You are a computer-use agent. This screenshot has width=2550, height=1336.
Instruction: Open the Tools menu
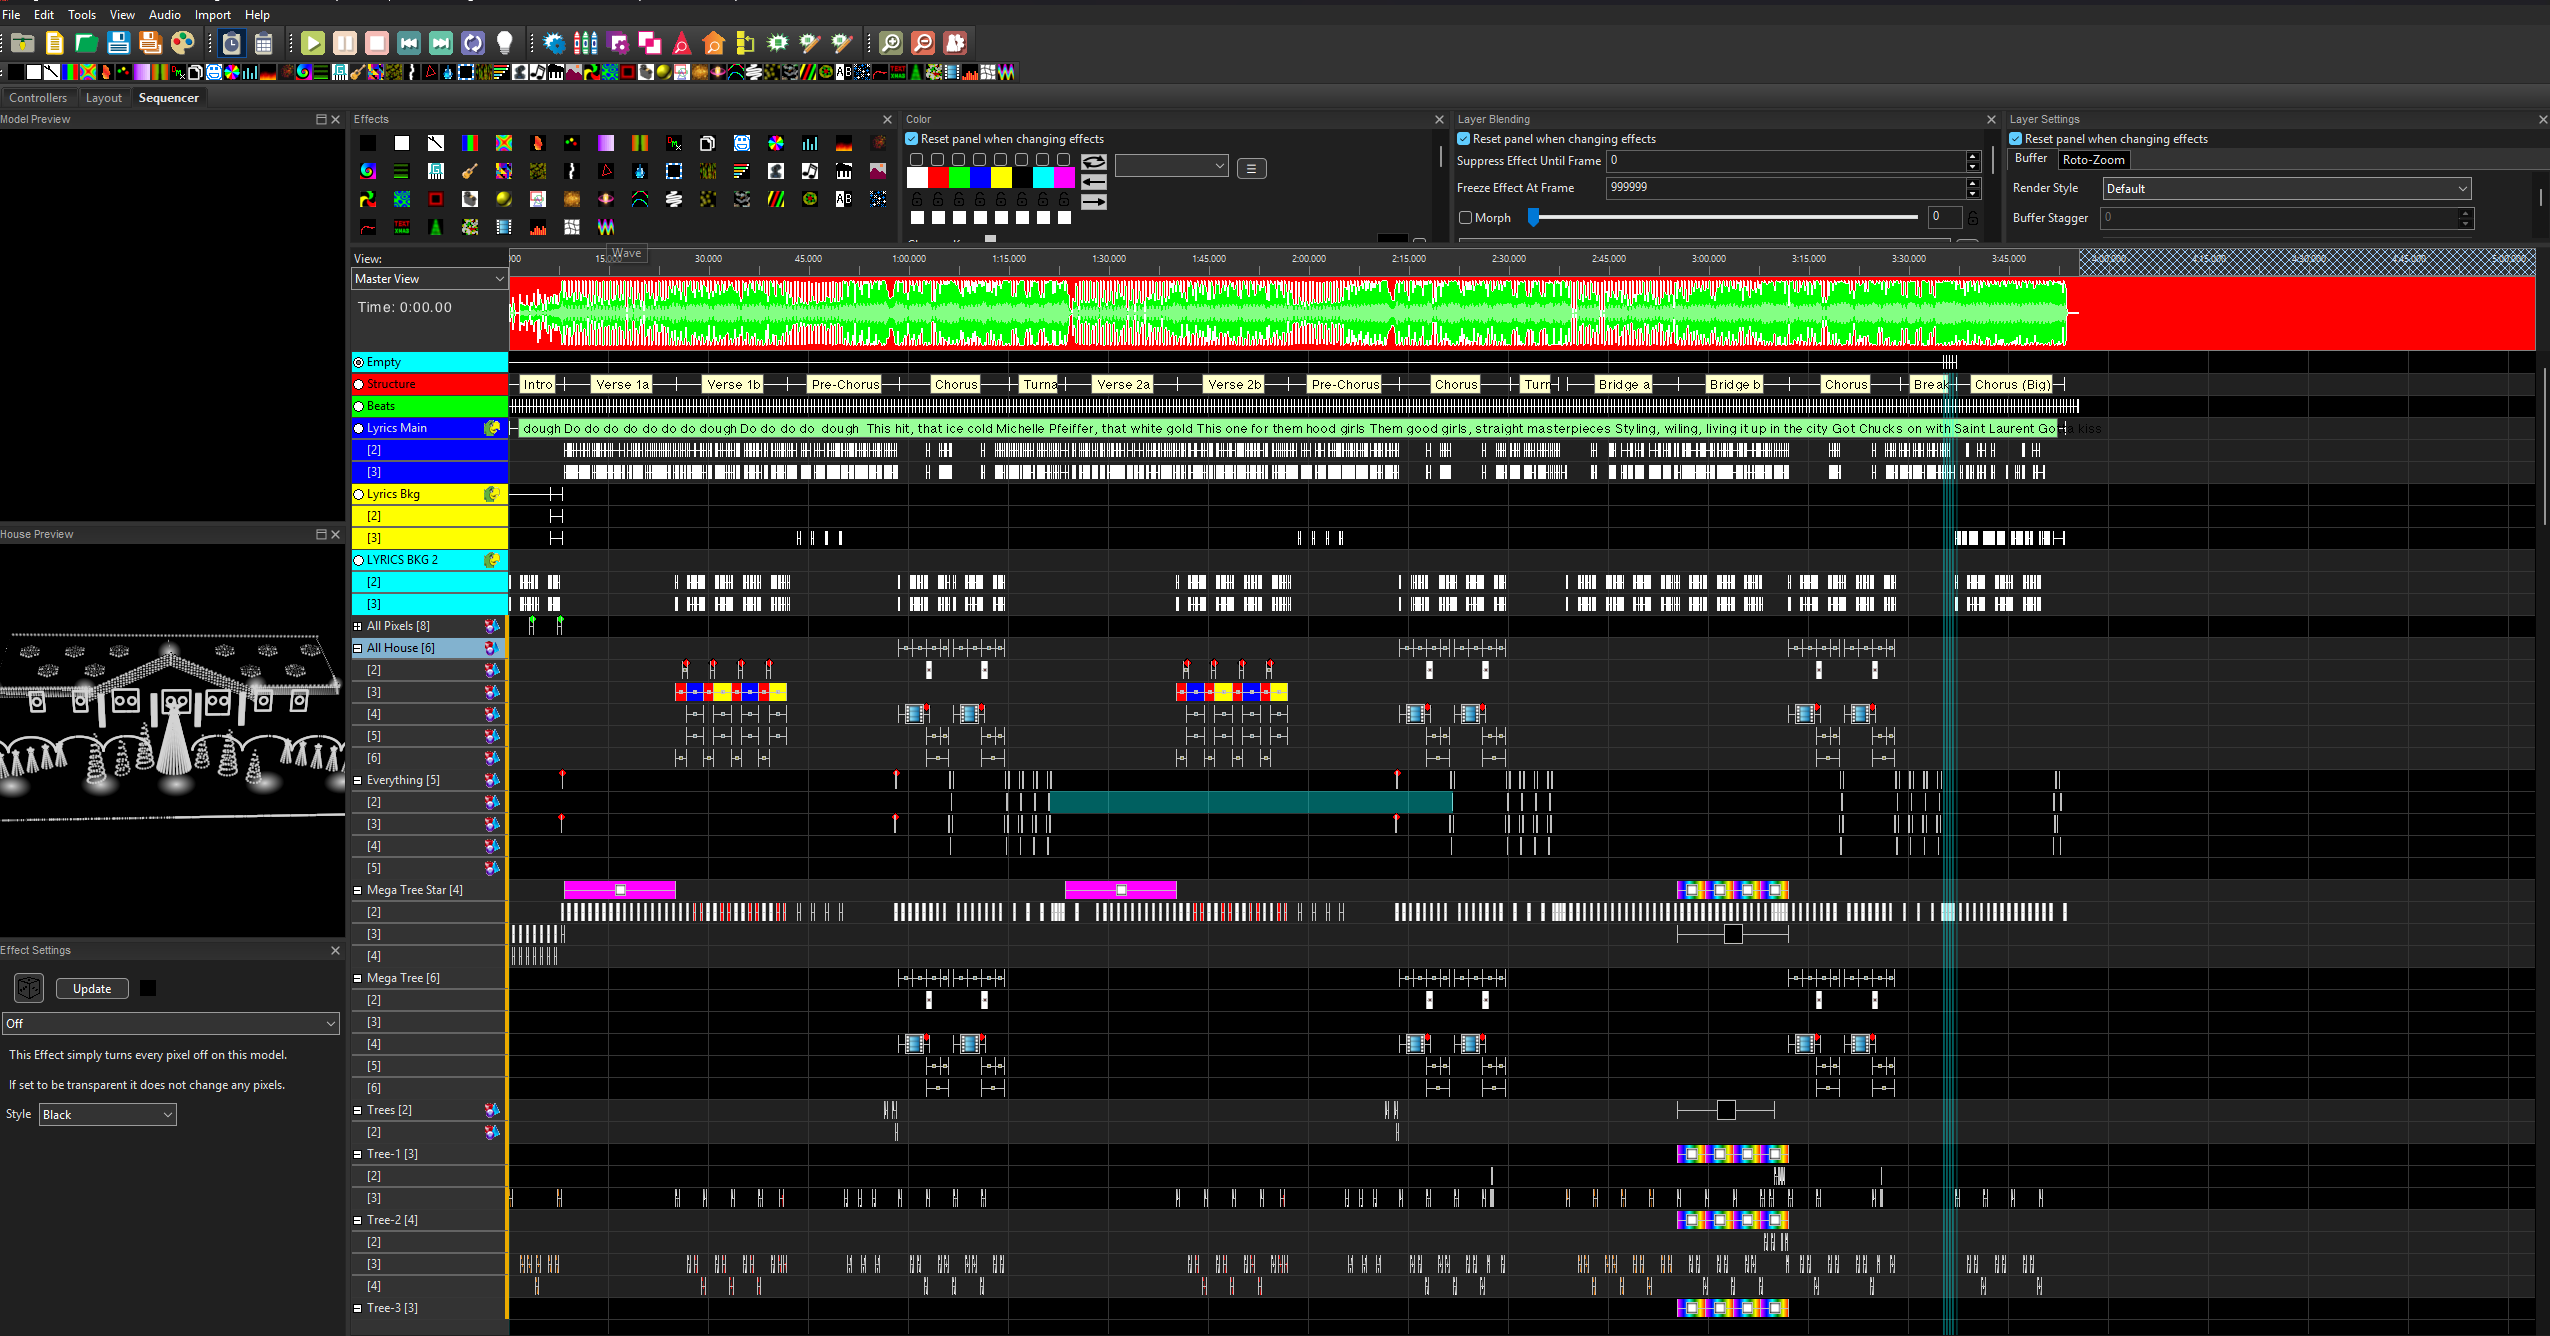(82, 14)
